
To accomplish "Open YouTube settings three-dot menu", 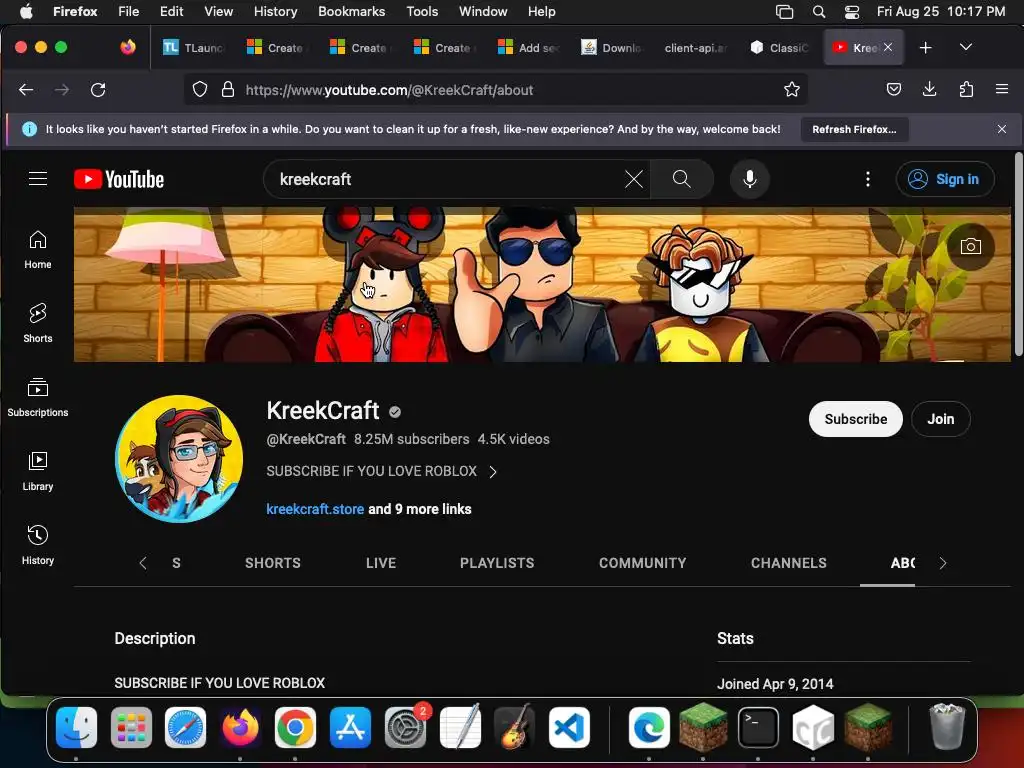I will pyautogui.click(x=867, y=179).
